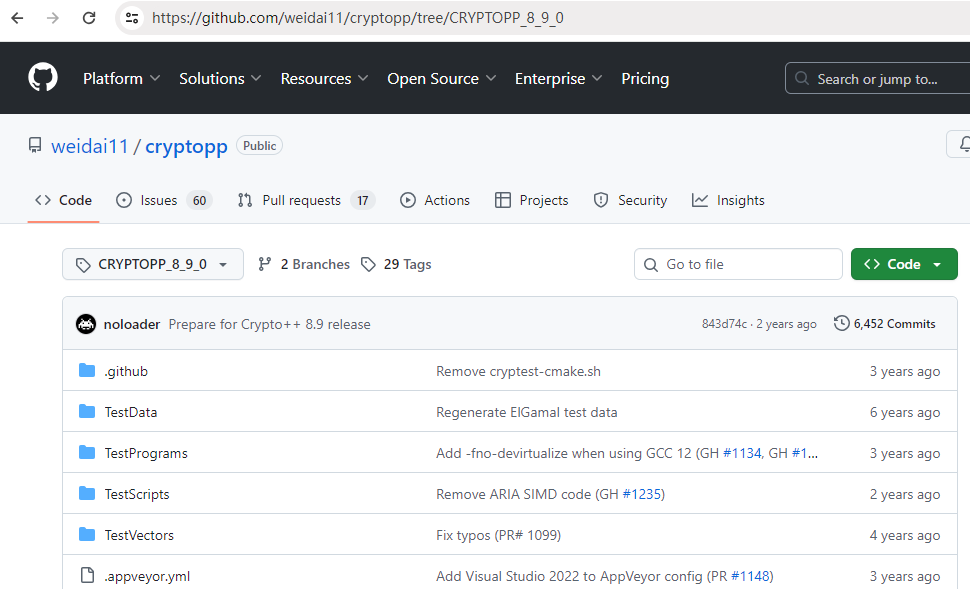This screenshot has height=589, width=970.
Task: Click the browser forward arrow
Action: [53, 18]
